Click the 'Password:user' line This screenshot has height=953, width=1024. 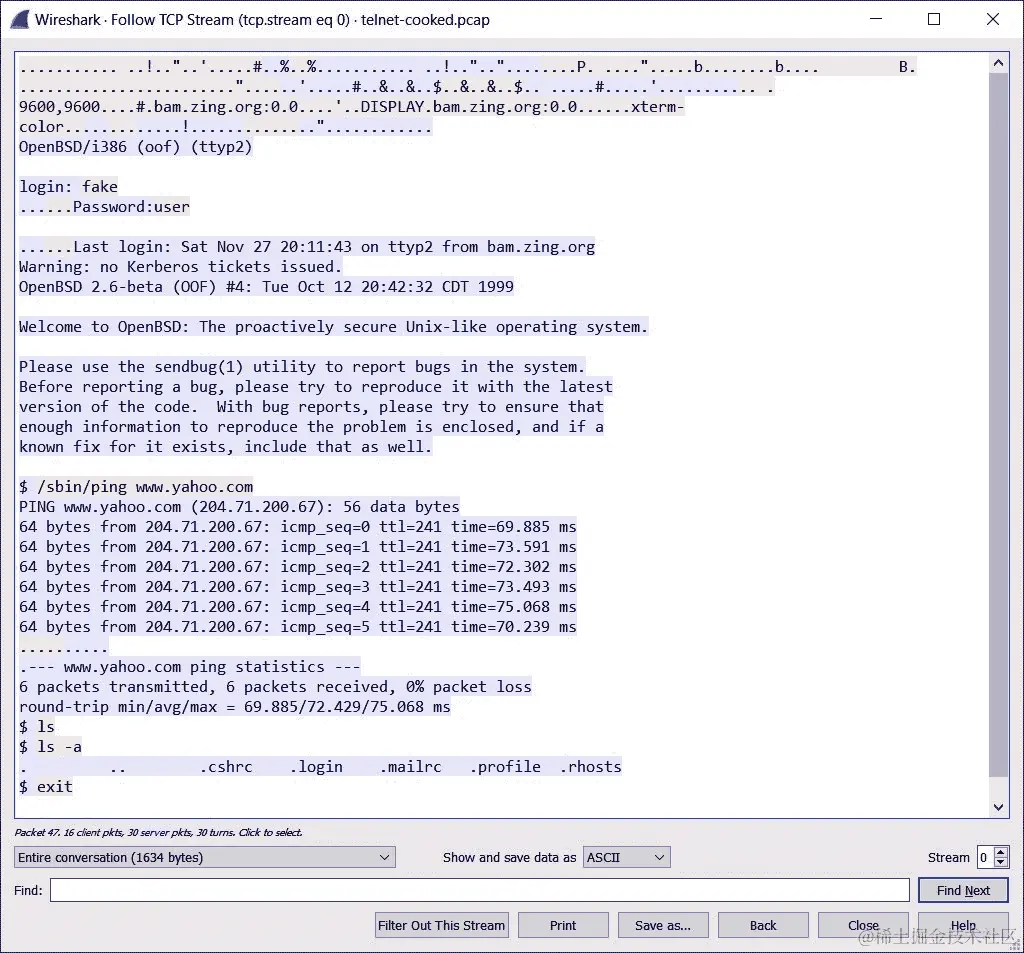[104, 207]
